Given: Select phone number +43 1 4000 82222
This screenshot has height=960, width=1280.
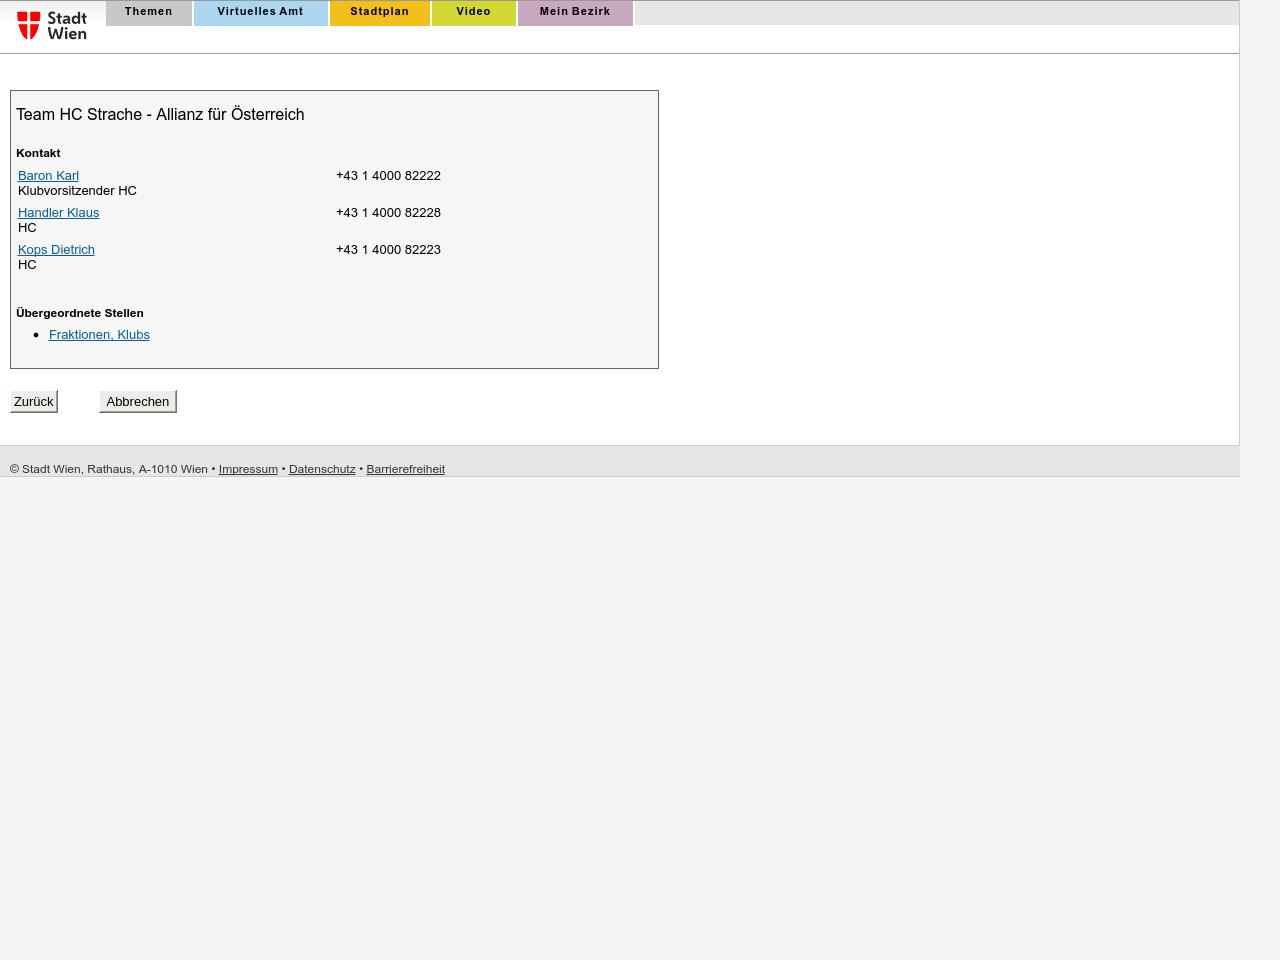Looking at the screenshot, I should tap(388, 175).
